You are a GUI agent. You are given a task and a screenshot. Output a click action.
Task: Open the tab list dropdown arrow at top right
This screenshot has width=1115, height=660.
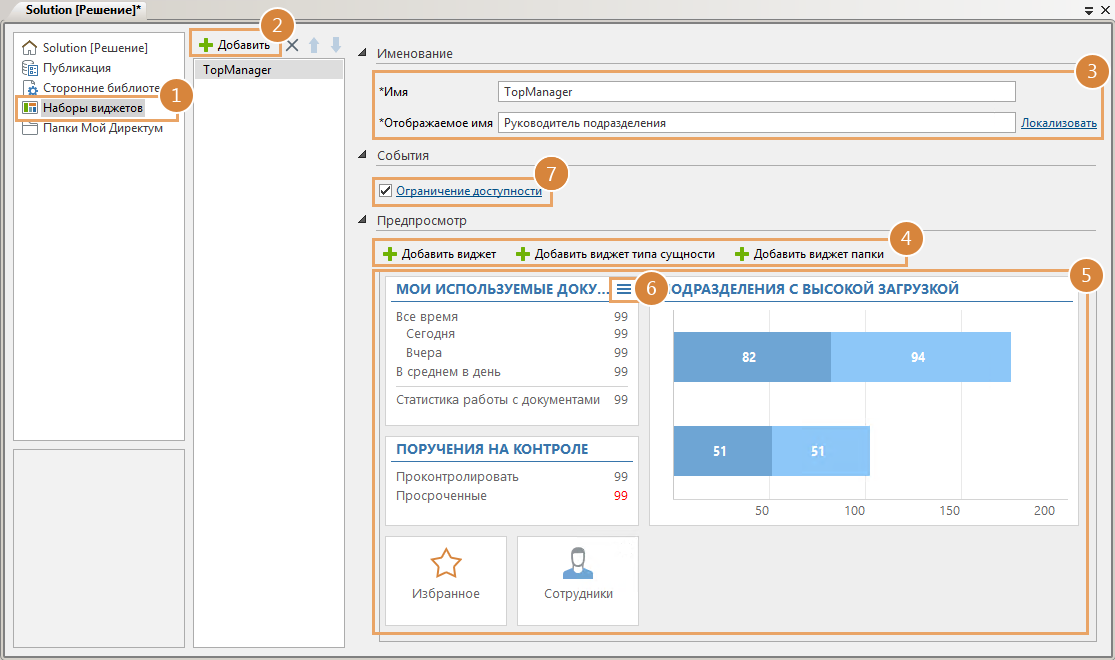[x=1088, y=9]
